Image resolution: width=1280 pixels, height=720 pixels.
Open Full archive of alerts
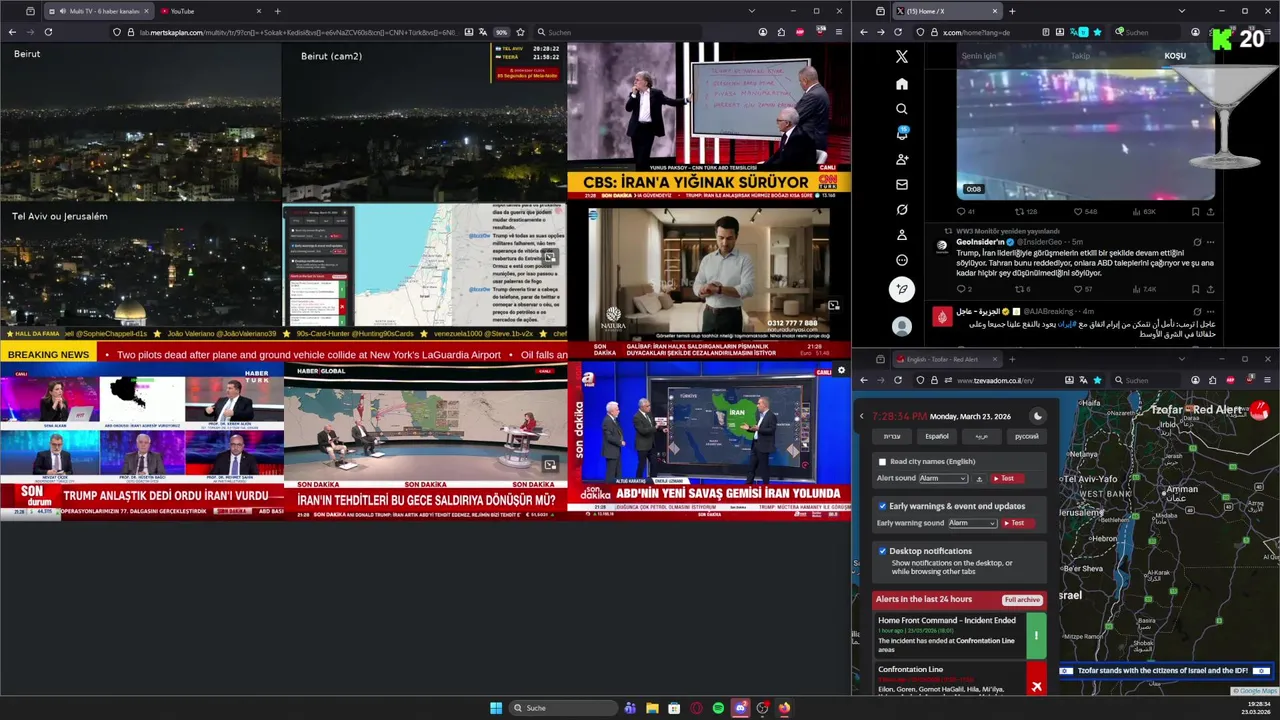(1023, 600)
